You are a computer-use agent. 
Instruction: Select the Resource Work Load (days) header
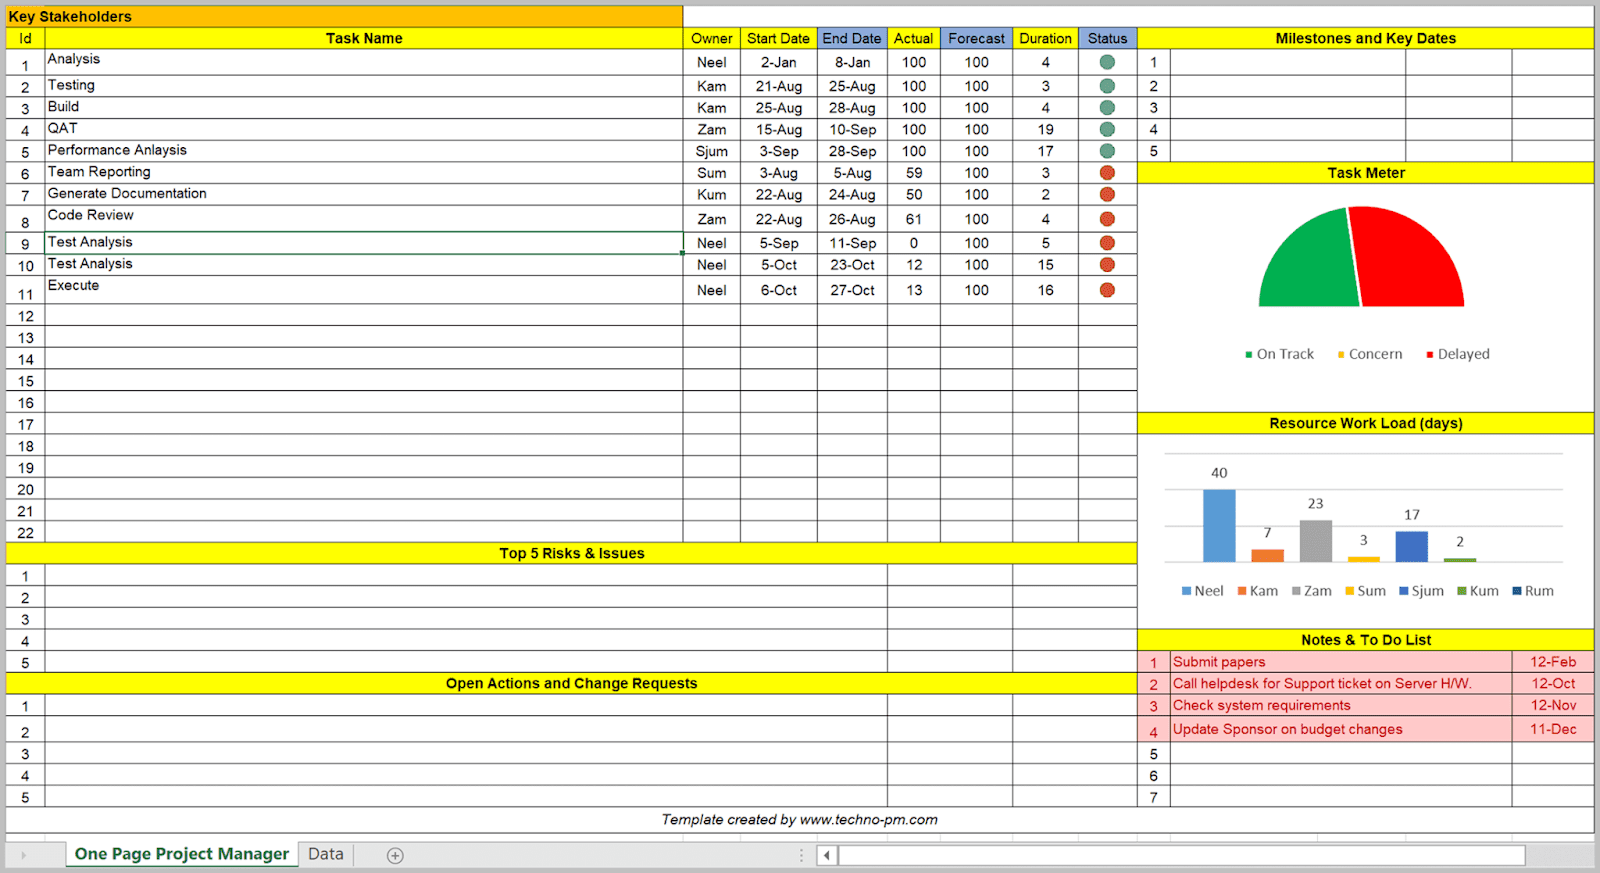(1365, 423)
